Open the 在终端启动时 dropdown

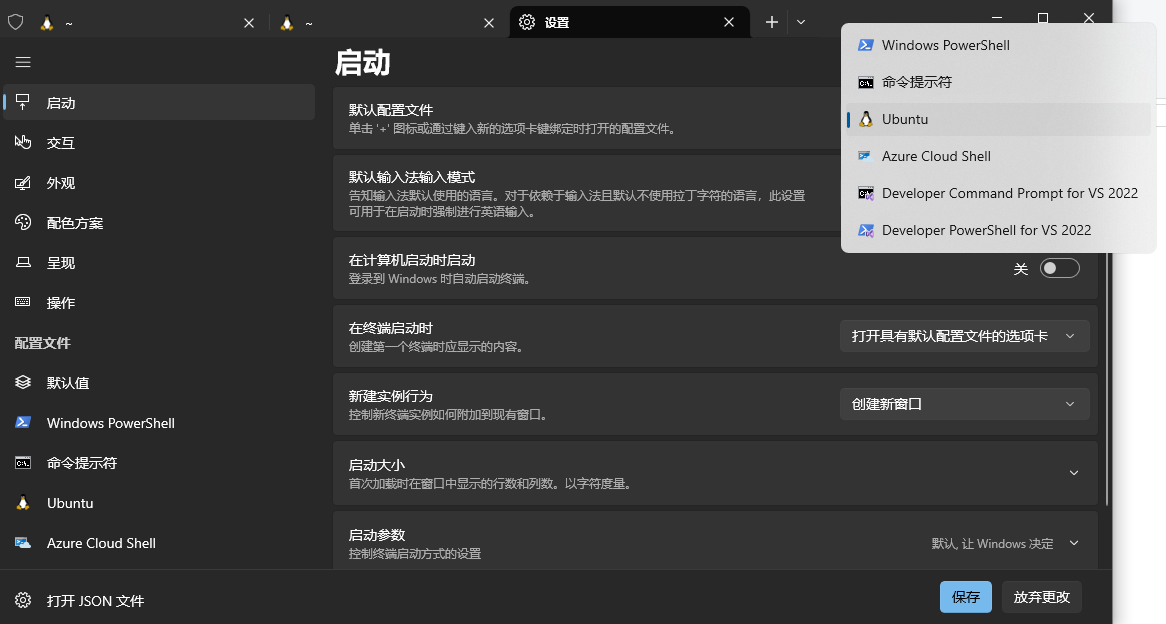pos(964,336)
